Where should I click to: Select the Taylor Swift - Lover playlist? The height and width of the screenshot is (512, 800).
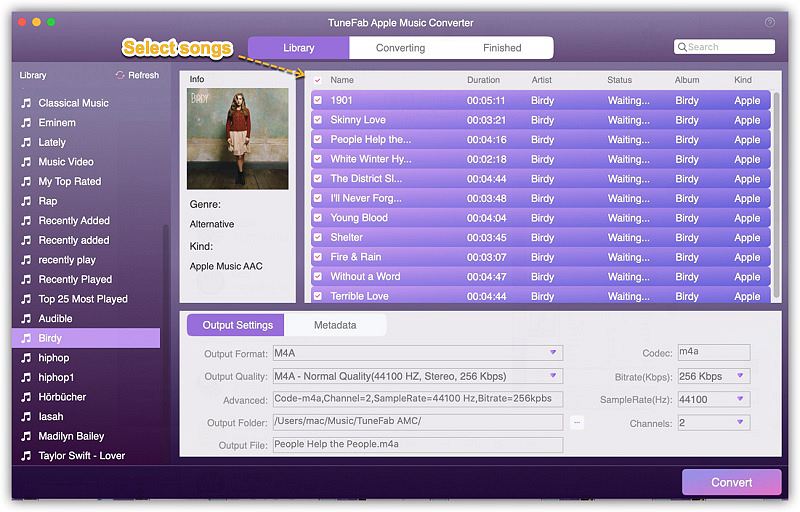81,456
